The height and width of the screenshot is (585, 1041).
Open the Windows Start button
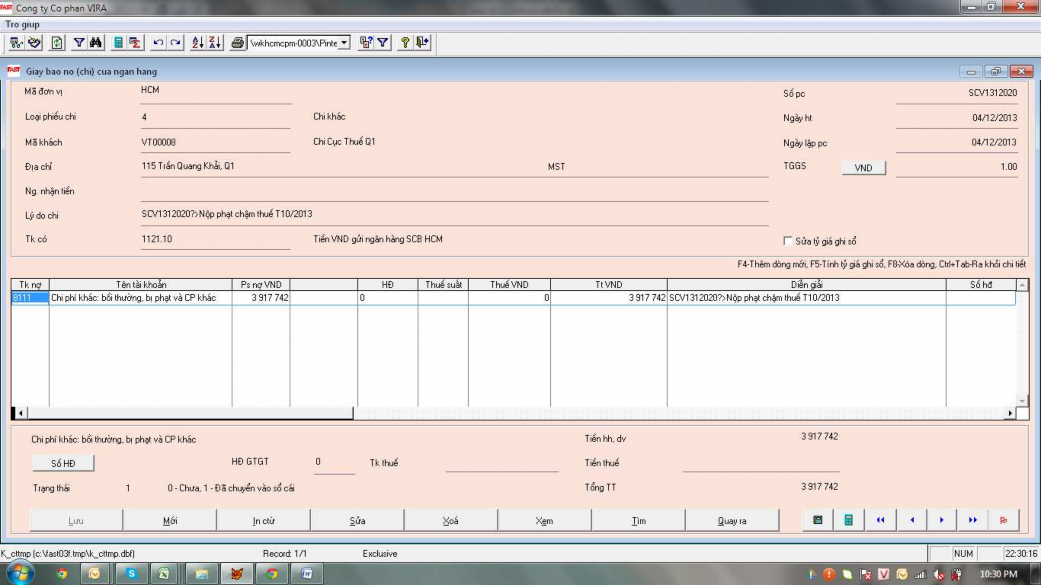pos(19,574)
